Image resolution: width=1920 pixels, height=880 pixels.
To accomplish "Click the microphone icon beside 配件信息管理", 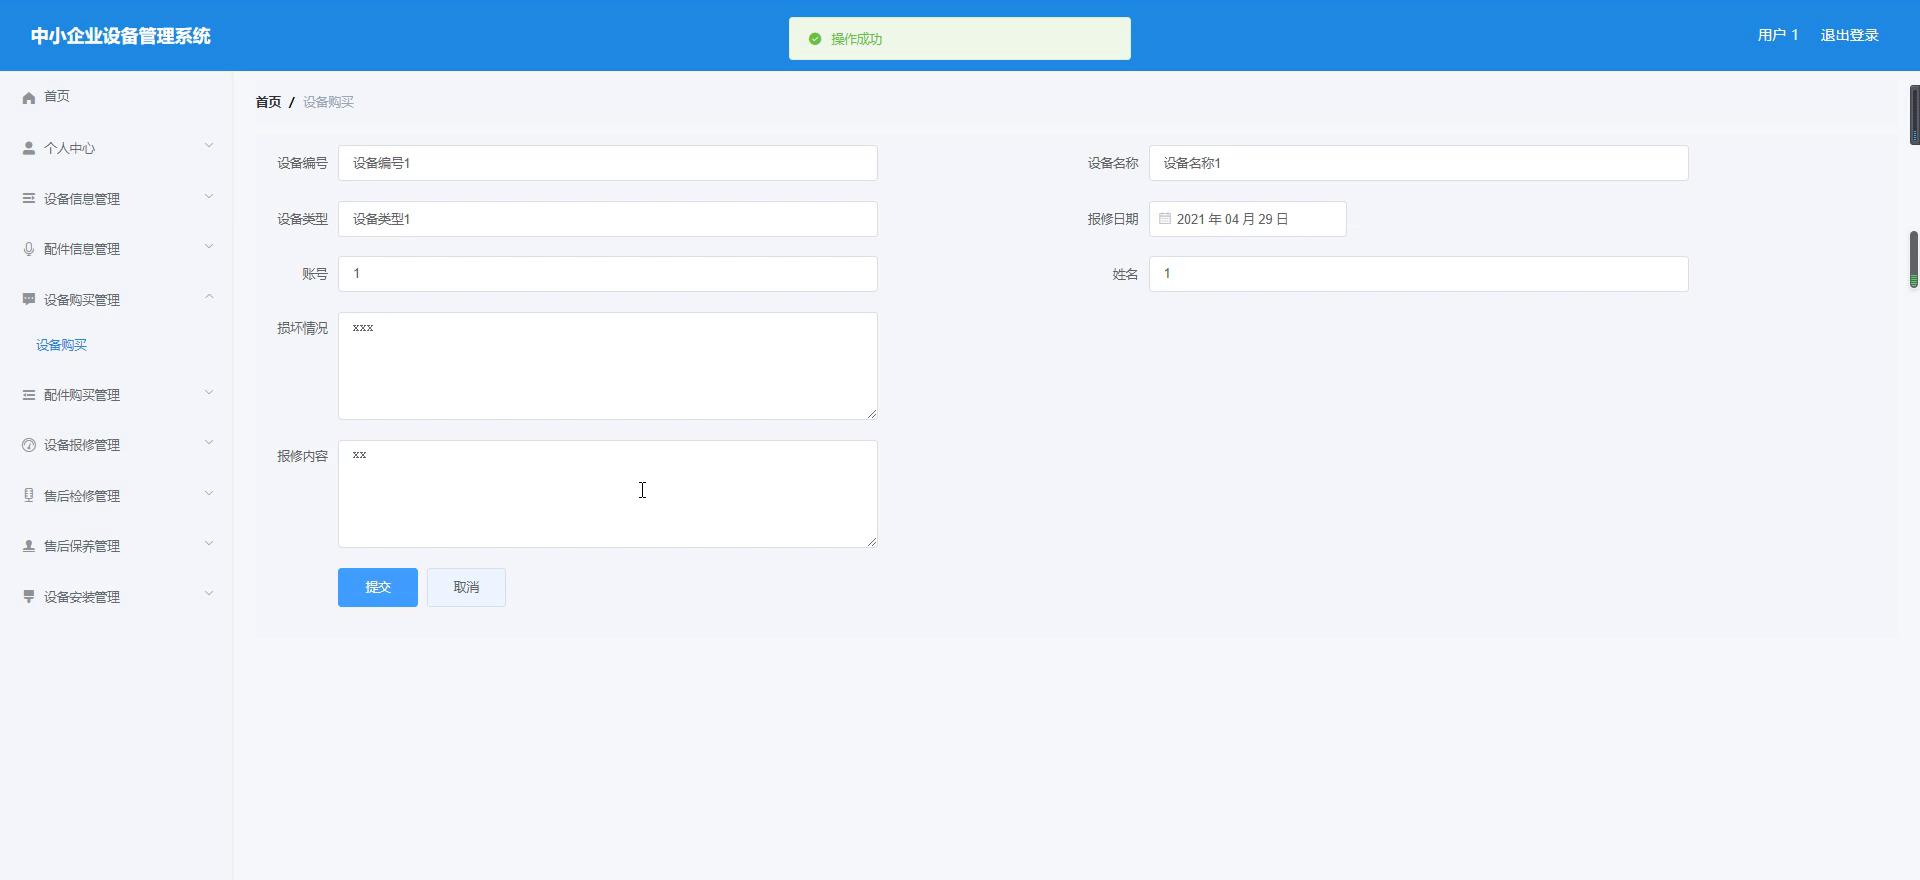I will (x=29, y=249).
